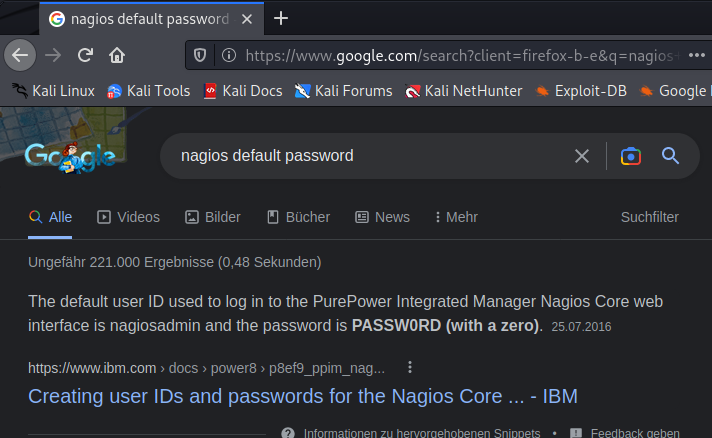Click the Google doodle logo

70,157
